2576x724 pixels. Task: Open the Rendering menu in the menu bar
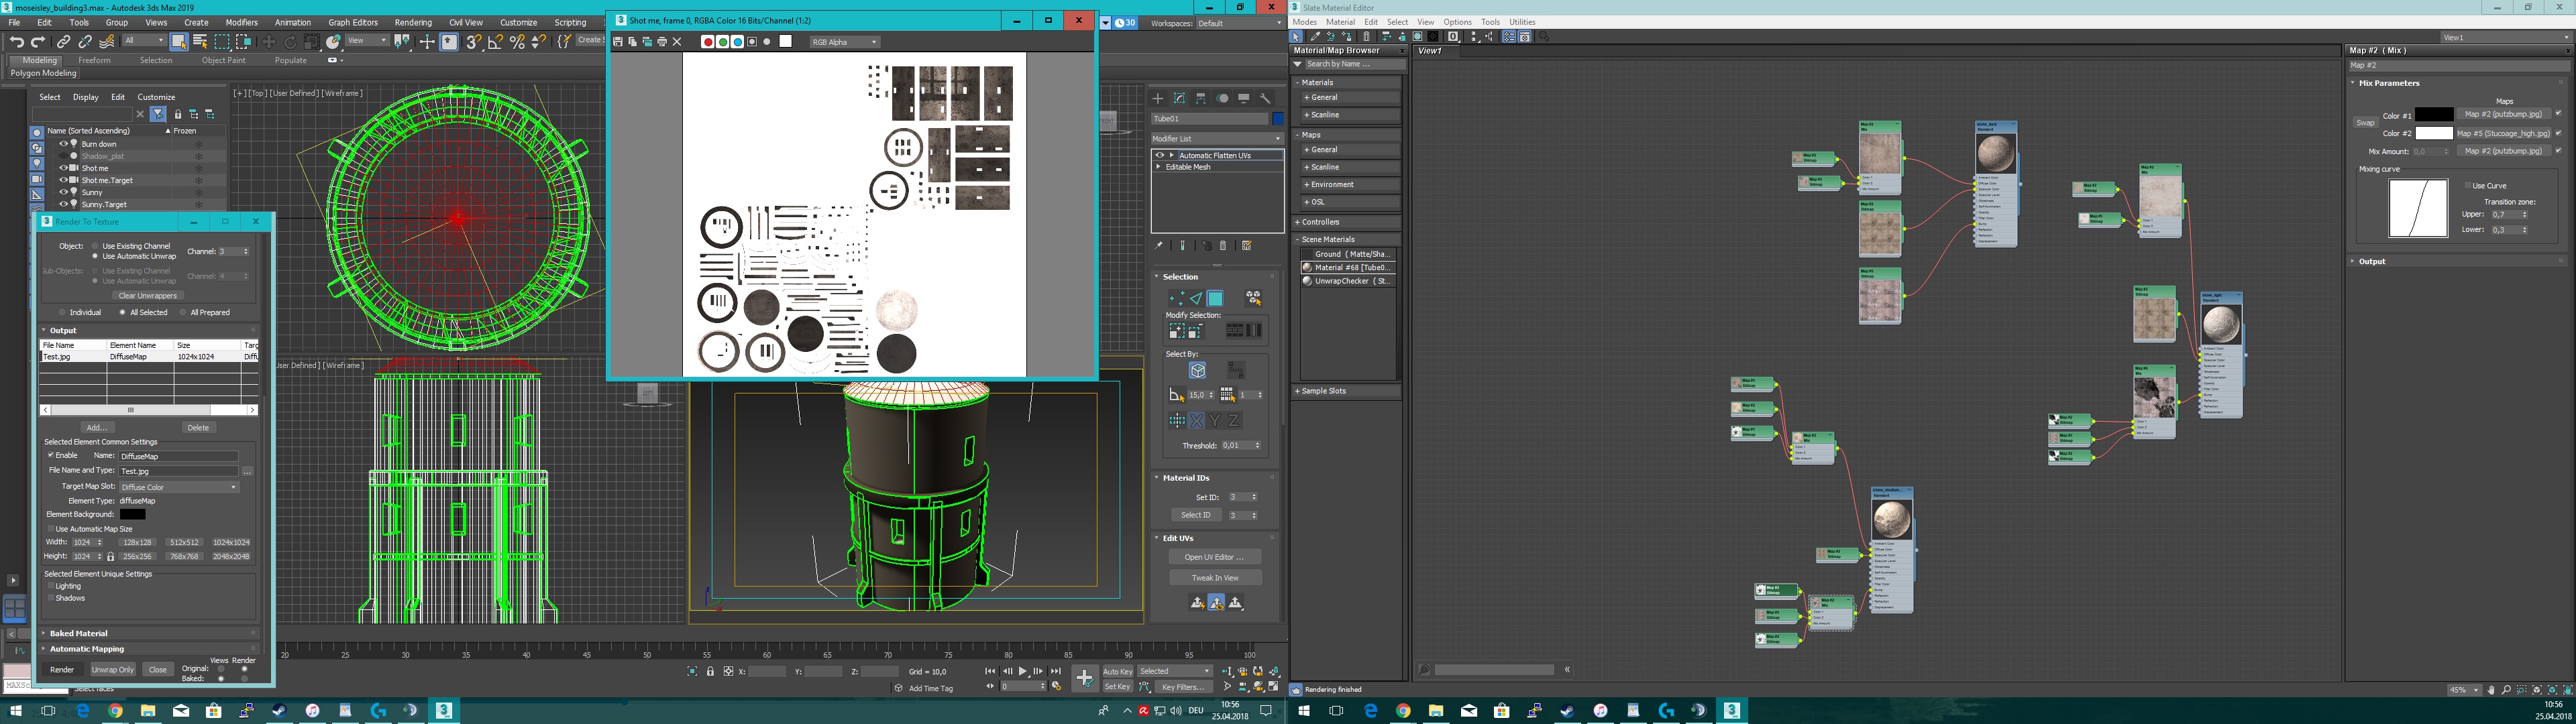(413, 22)
